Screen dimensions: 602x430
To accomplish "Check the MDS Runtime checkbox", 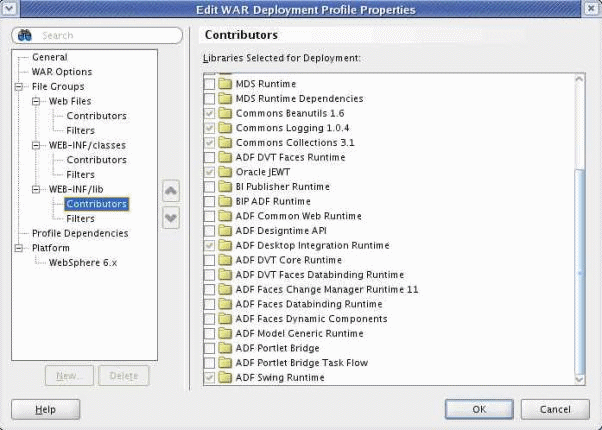I will click(x=209, y=84).
